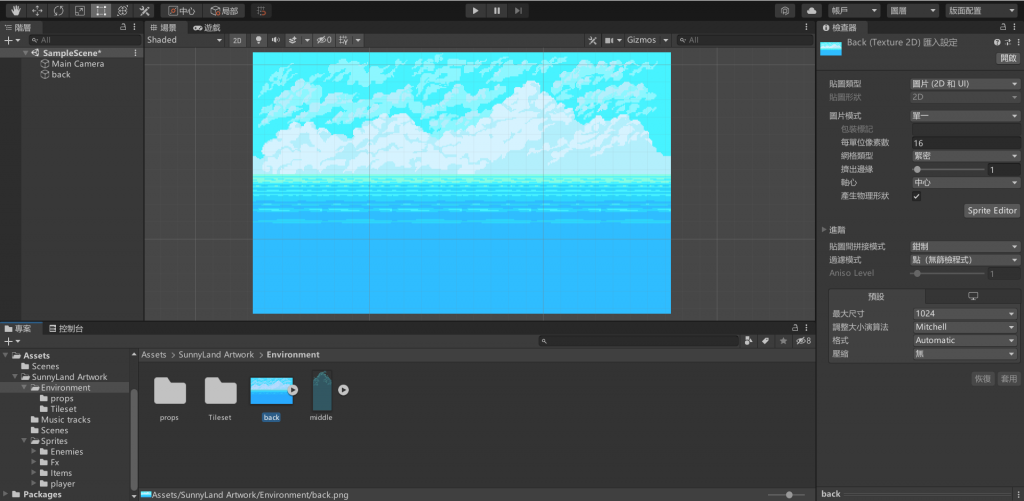Viewport: 1024px width, 501px height.
Task: Click the 開啟 open button
Action: (x=1008, y=58)
